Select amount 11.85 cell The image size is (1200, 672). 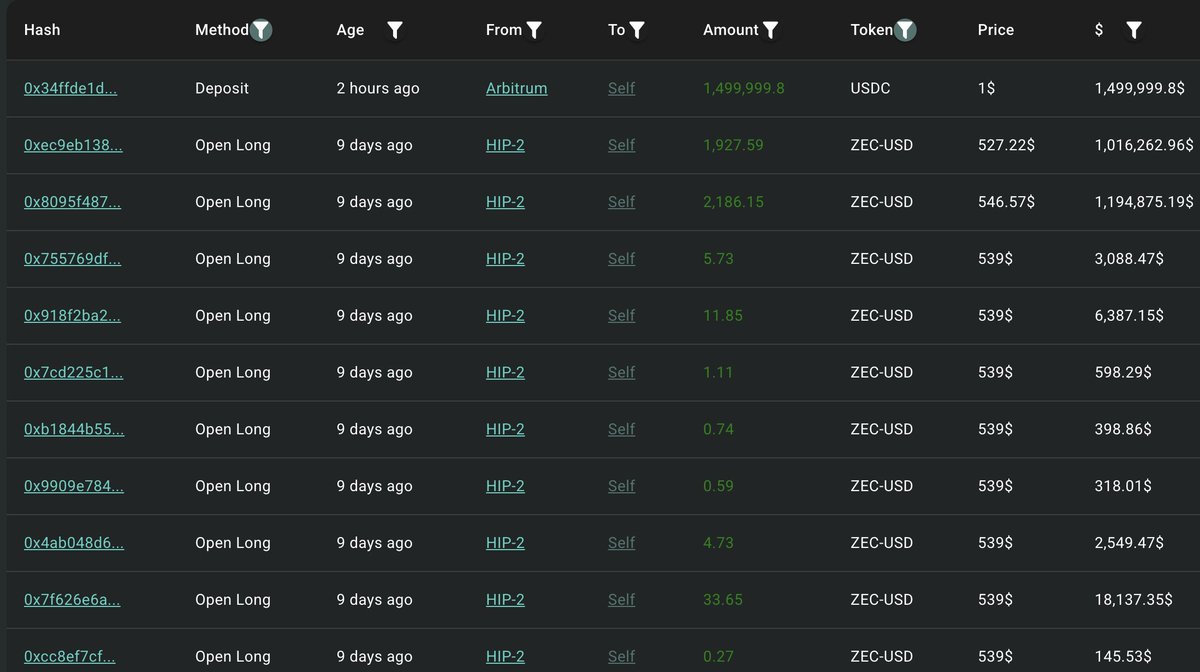723,316
